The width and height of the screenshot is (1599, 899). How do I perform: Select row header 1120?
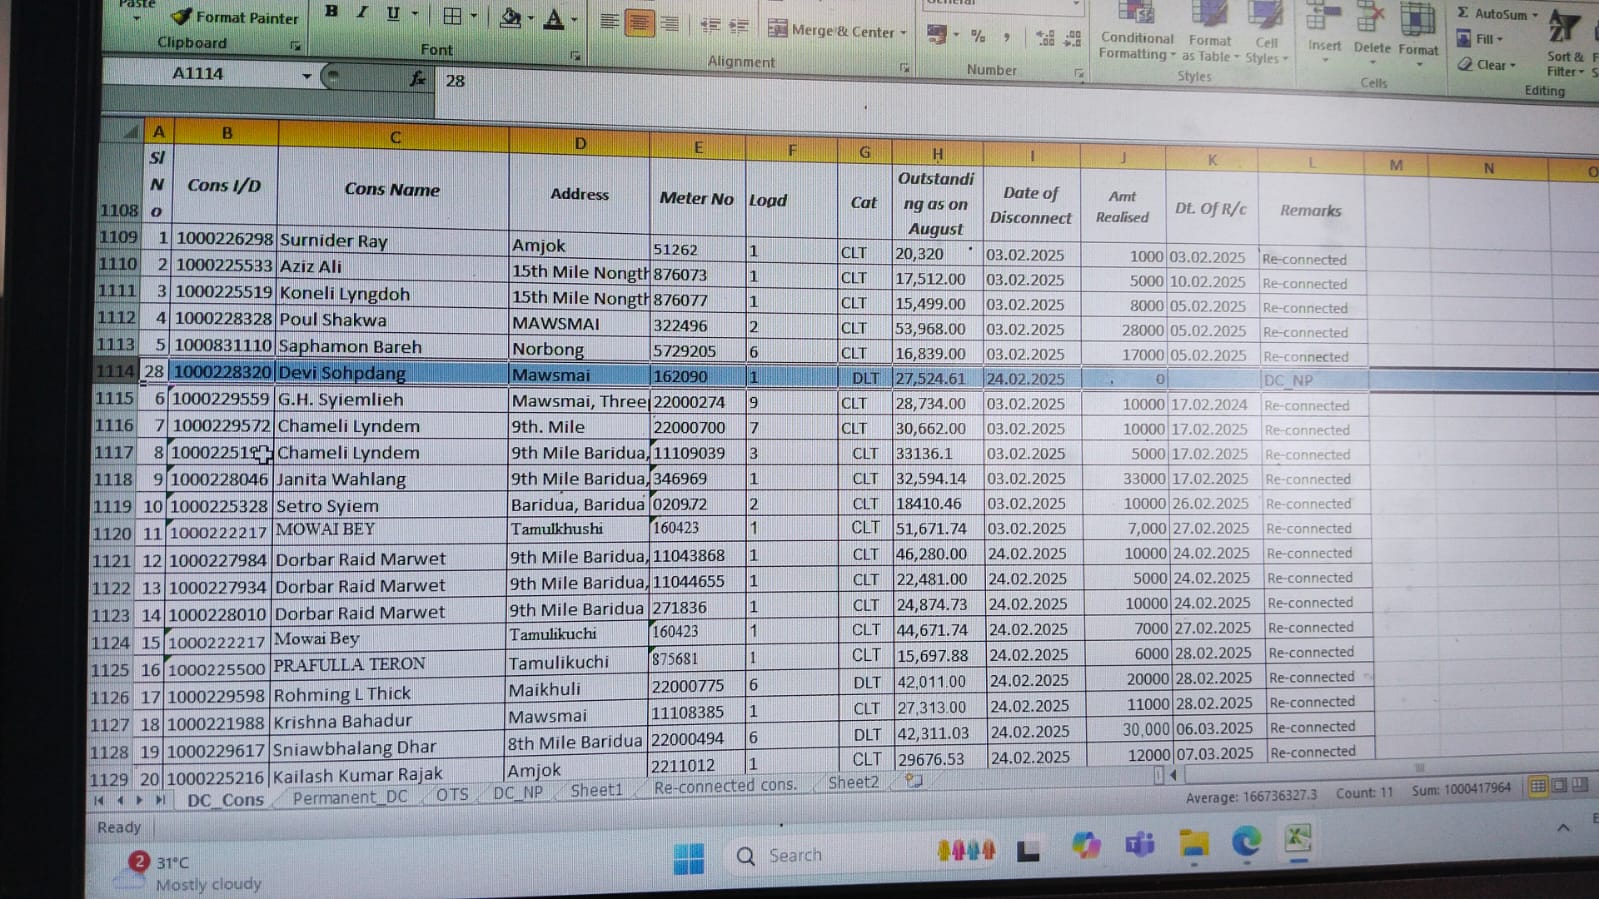click(112, 533)
